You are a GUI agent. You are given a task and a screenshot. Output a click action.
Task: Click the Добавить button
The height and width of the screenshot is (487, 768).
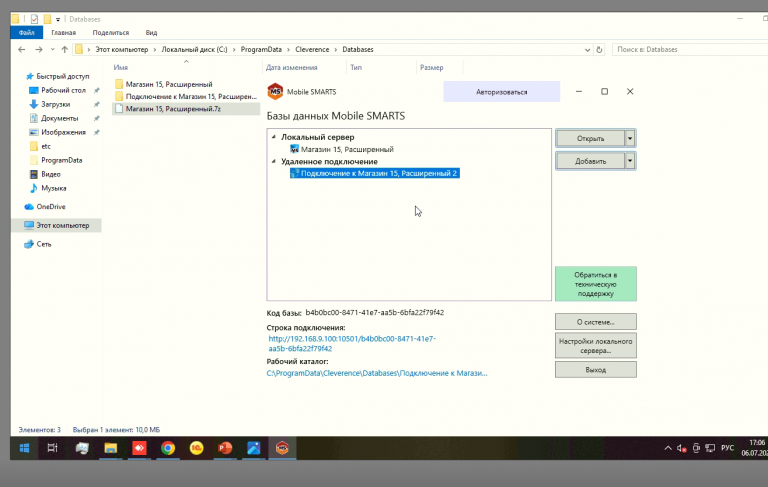591,161
